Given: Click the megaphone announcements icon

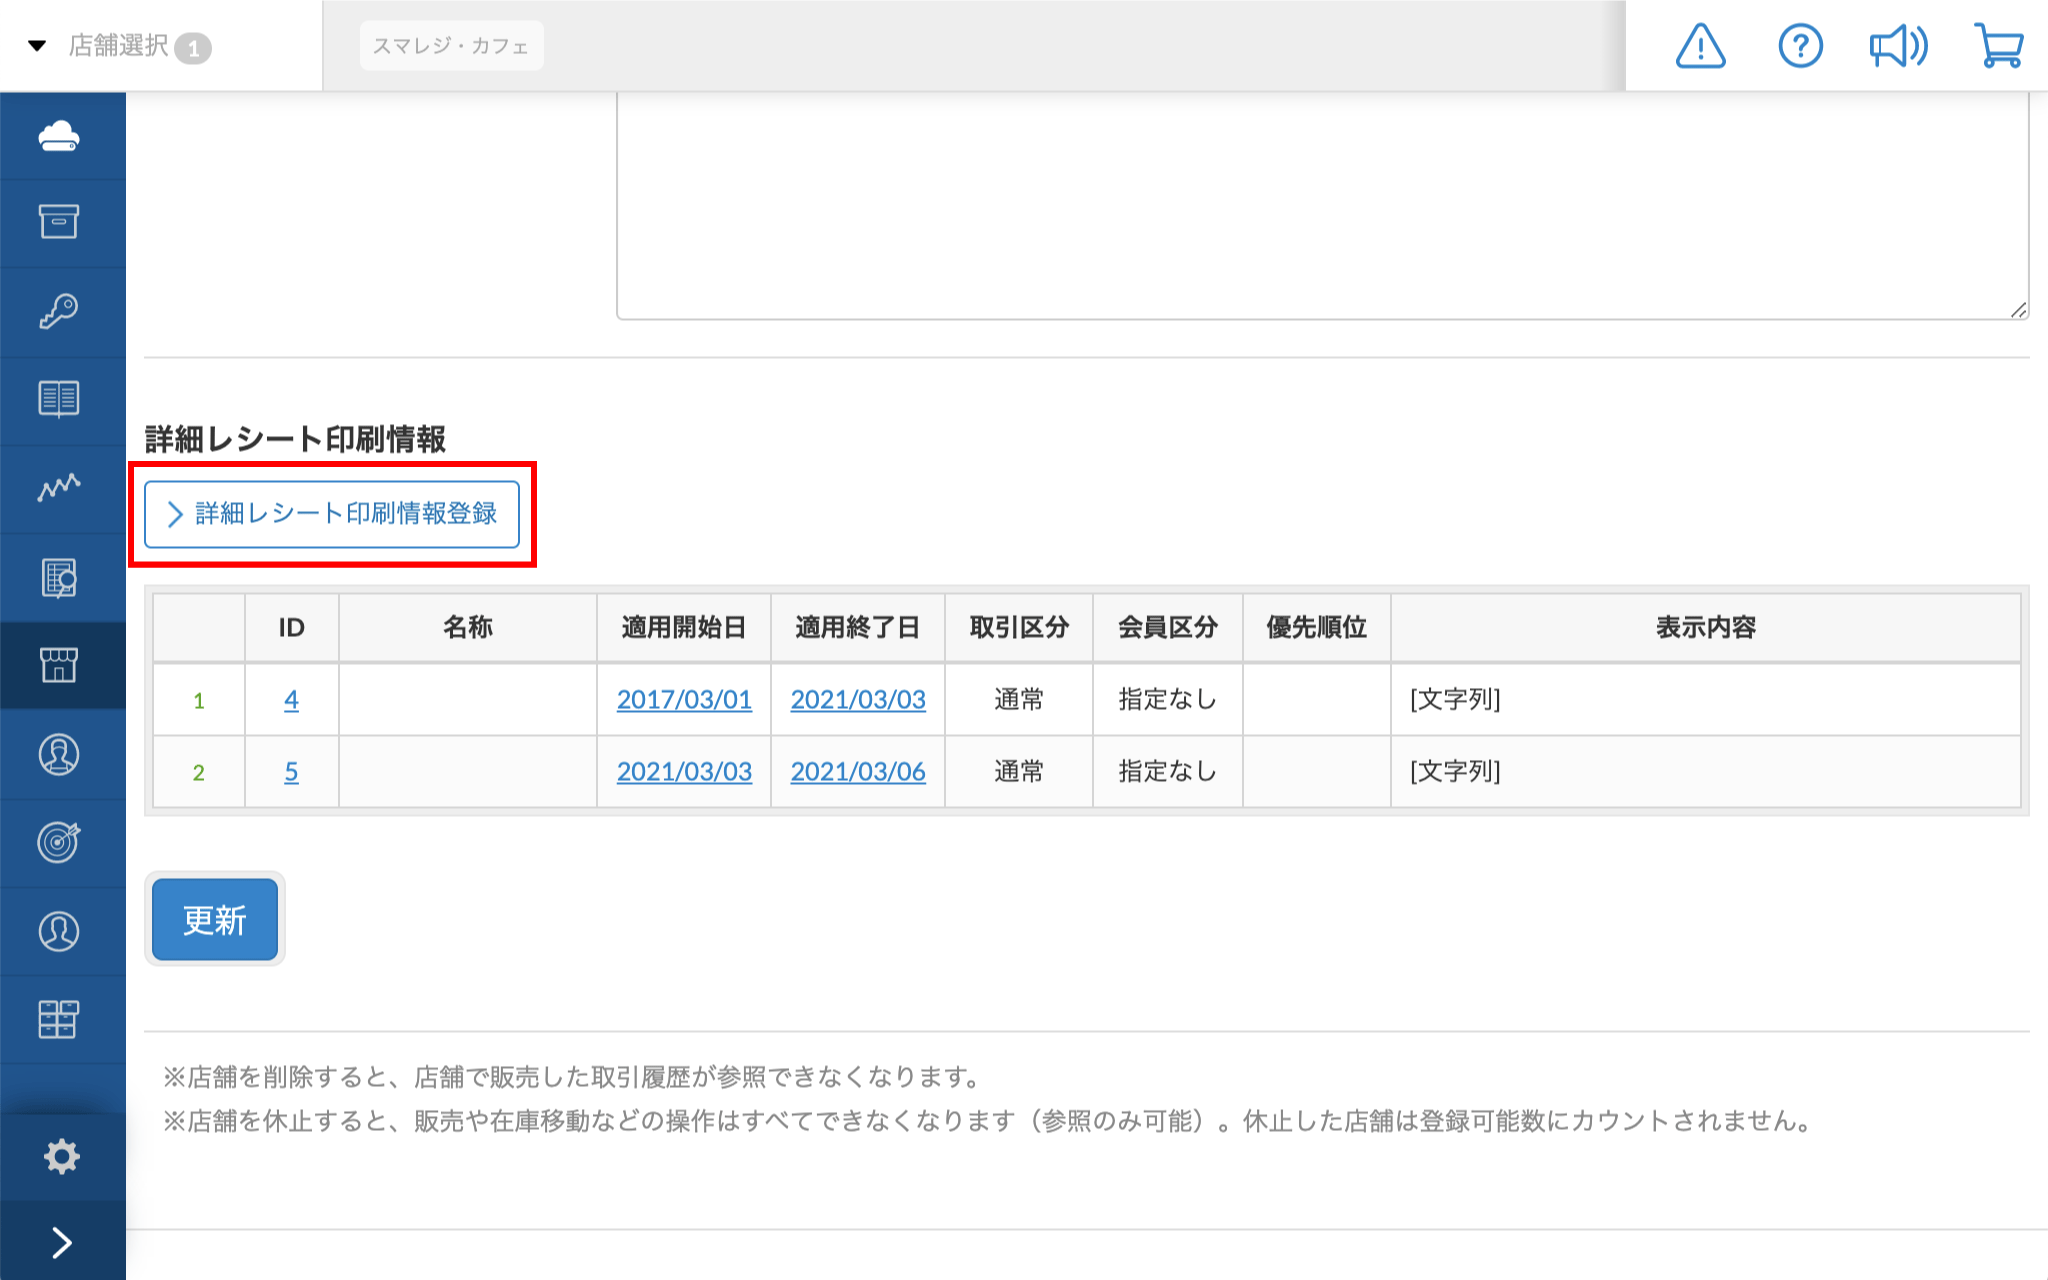Looking at the screenshot, I should (1898, 46).
